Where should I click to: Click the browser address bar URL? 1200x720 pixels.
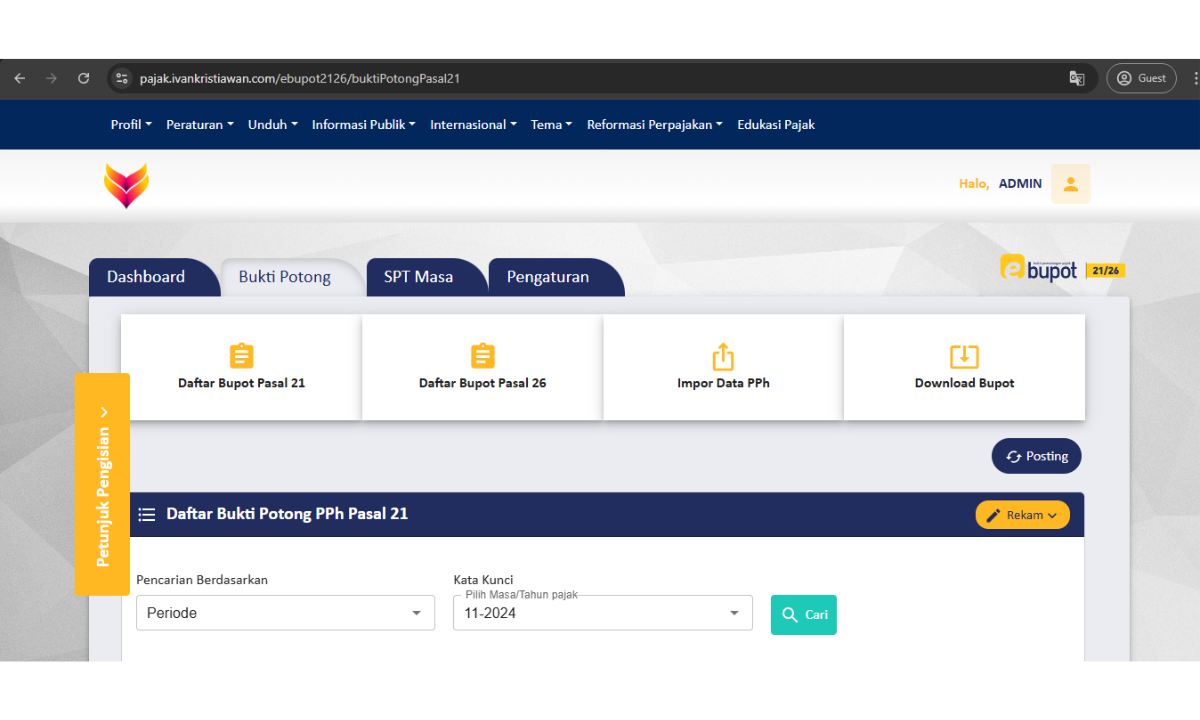click(x=300, y=78)
